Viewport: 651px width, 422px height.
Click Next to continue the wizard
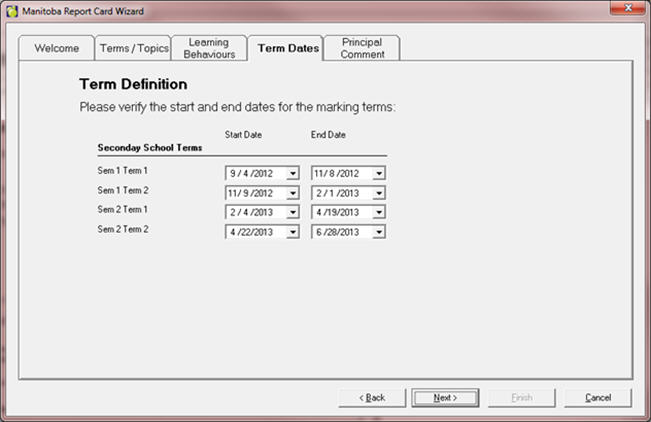click(445, 397)
